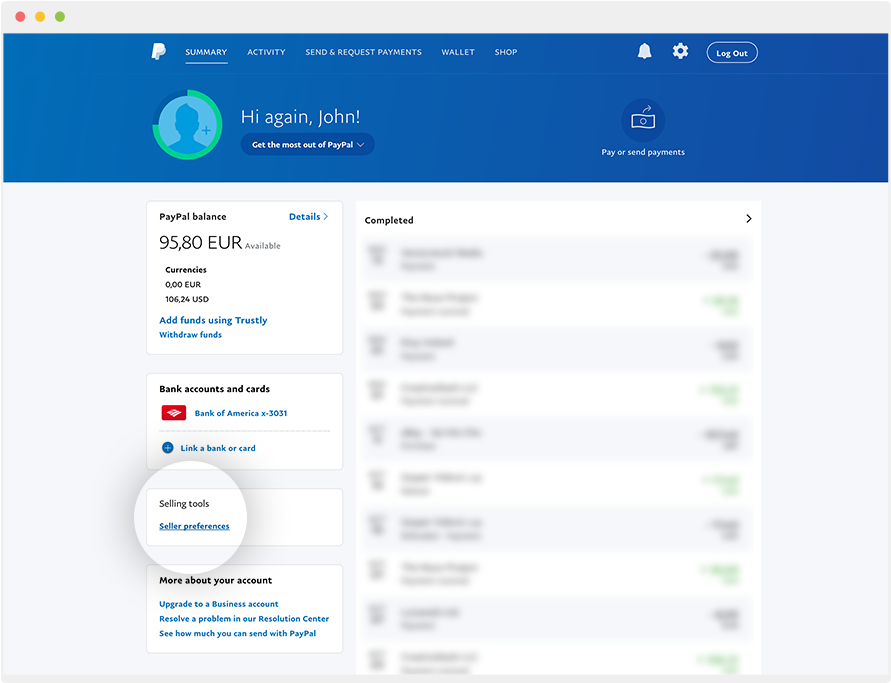
Task: Open settings with the gear icon
Action: click(680, 51)
